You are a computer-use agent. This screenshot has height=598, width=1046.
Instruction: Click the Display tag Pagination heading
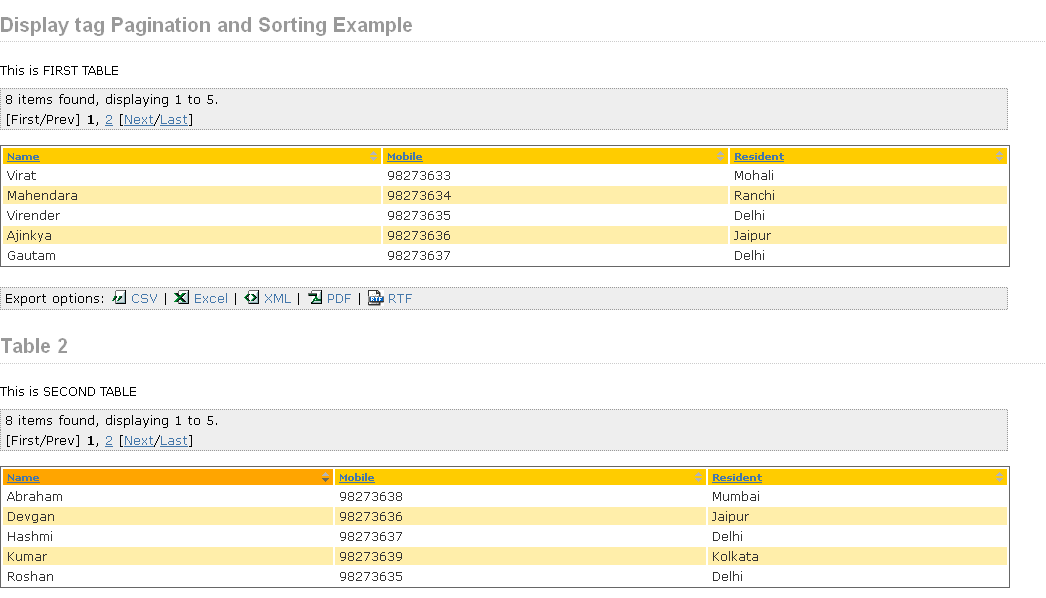point(206,25)
